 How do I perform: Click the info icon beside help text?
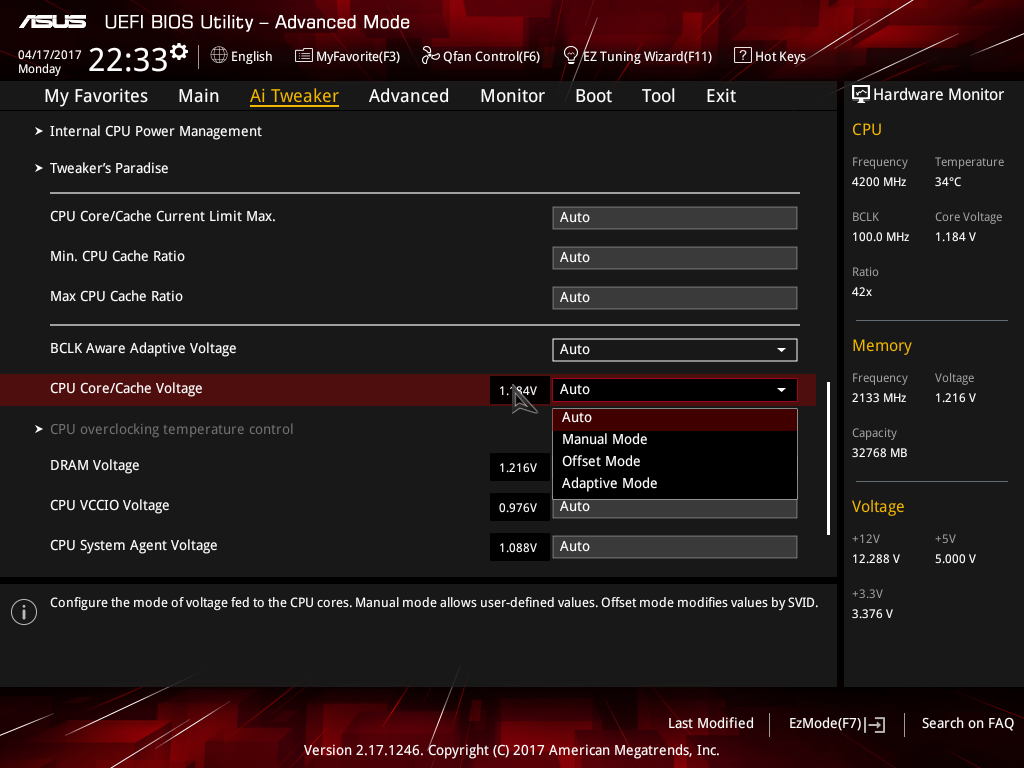point(24,612)
